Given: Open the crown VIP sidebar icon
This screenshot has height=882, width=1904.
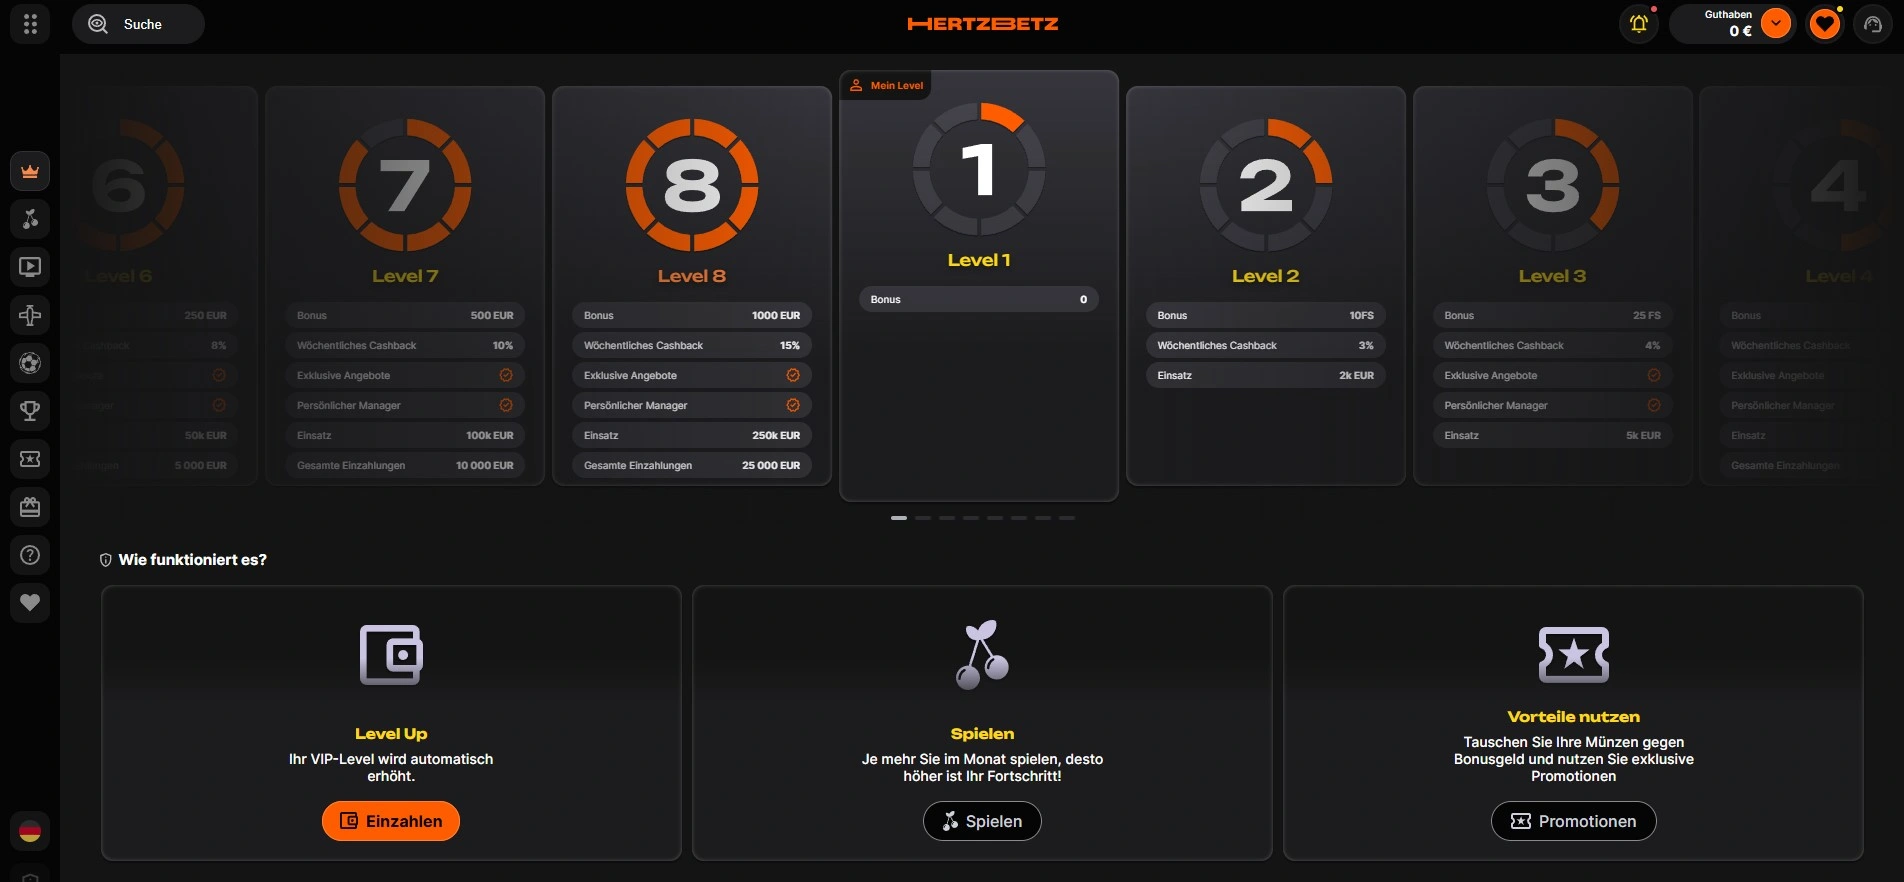Looking at the screenshot, I should [x=30, y=171].
